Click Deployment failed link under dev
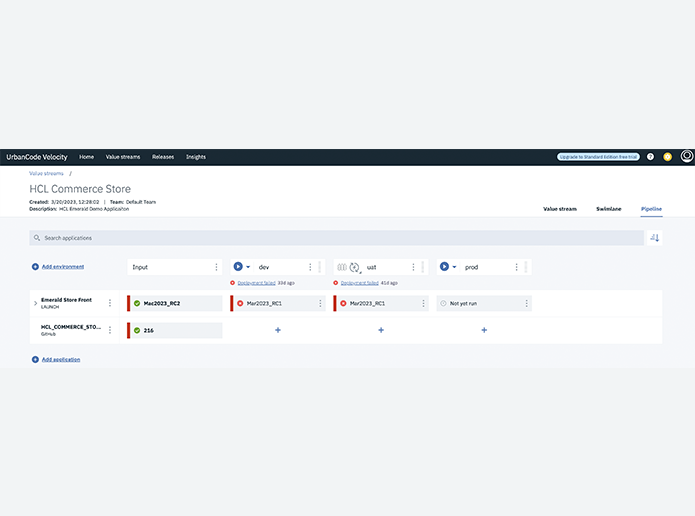695x516 pixels. [x=257, y=283]
